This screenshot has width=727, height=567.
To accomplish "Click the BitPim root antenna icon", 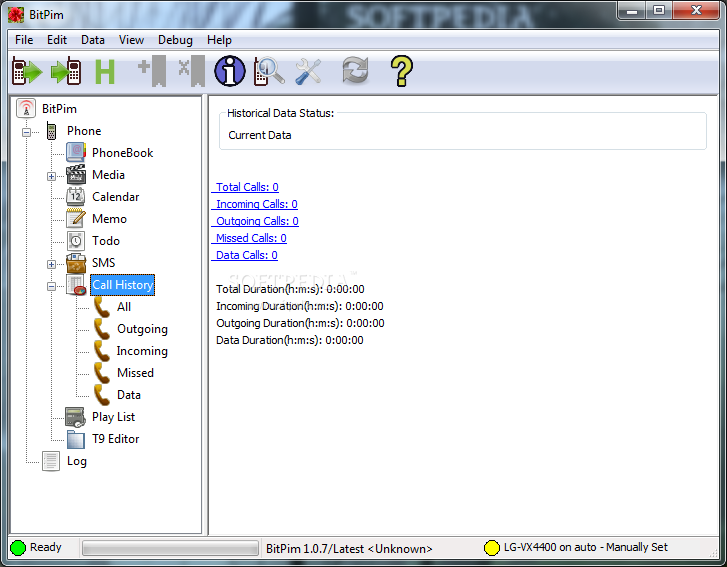I will coord(26,108).
